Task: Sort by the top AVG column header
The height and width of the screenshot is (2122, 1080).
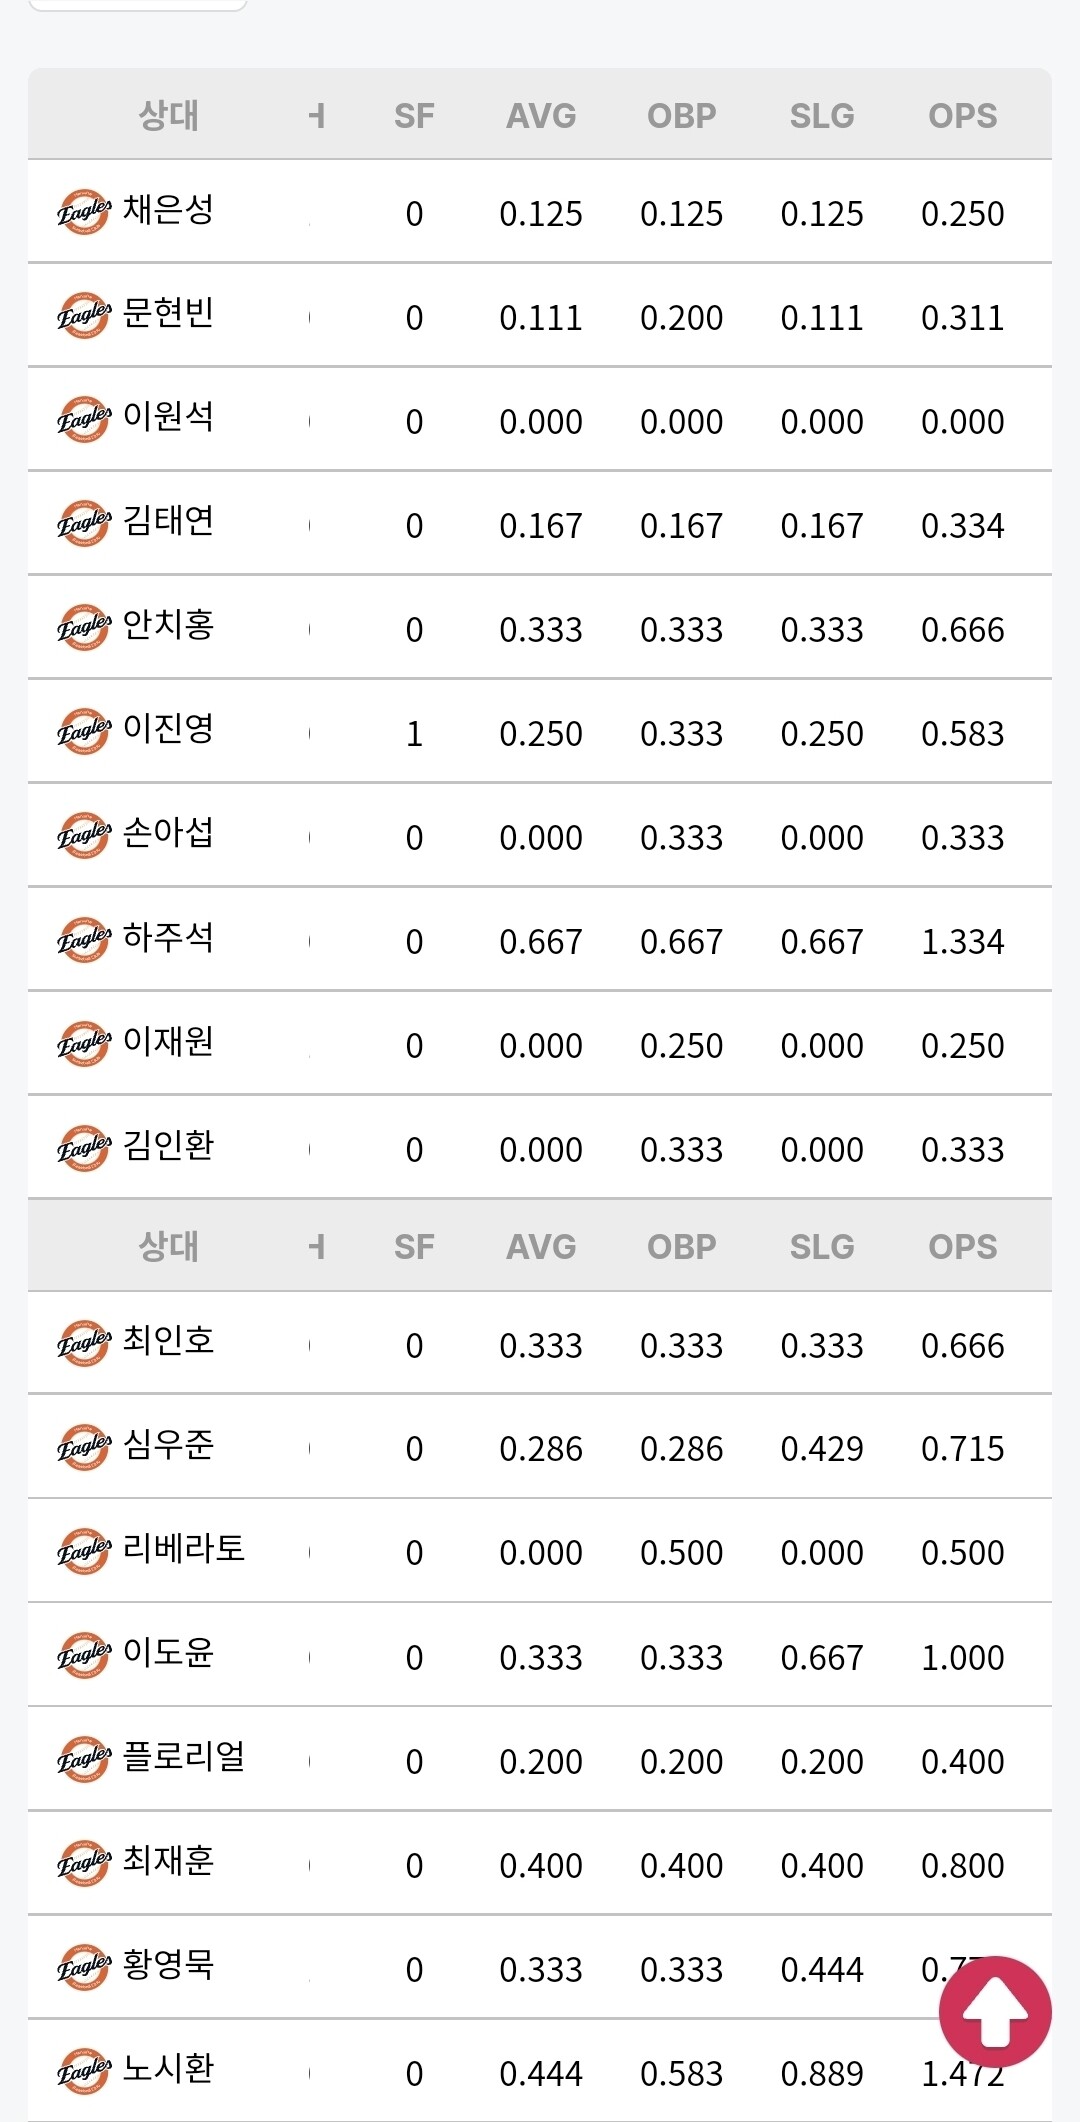Action: [541, 116]
